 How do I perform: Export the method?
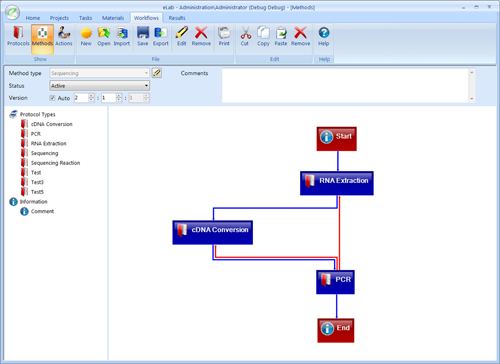coord(160,37)
